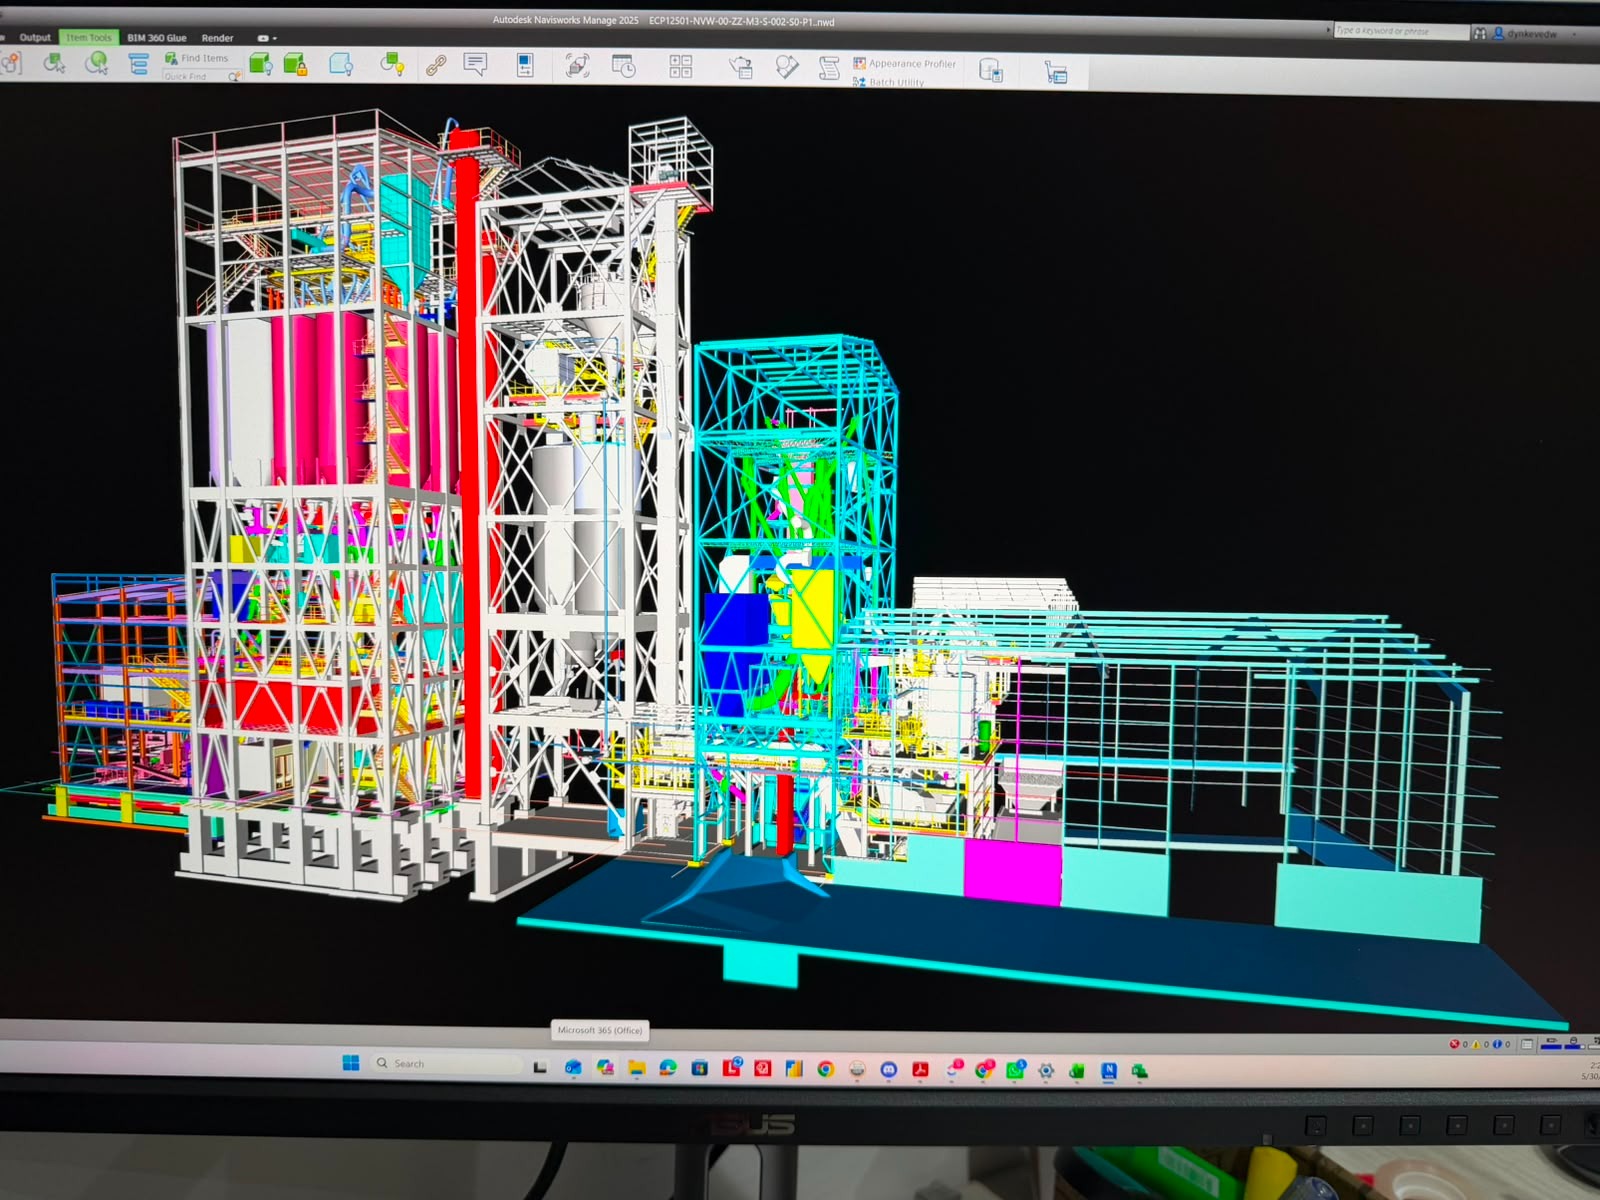Open the TimeLiner calendar clock icon
1600x1200 pixels.
click(624, 67)
